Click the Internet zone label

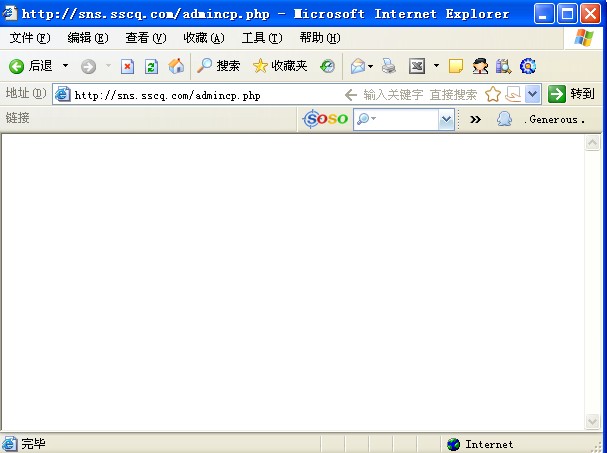click(489, 444)
